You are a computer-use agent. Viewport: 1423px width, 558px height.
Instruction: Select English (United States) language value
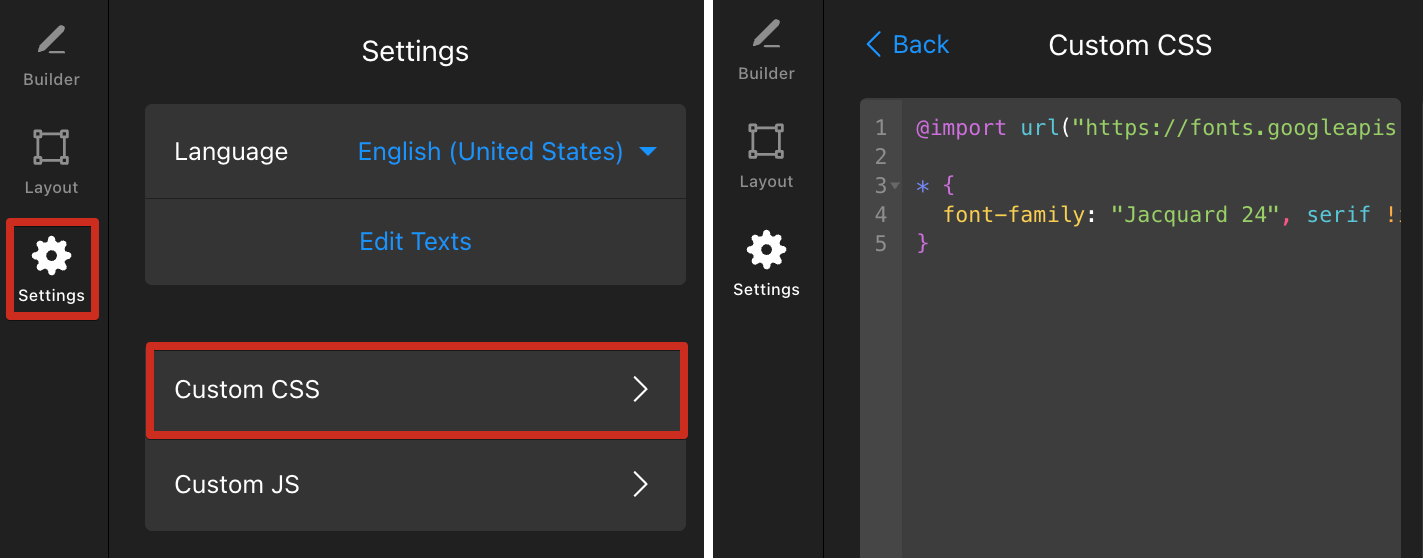point(490,152)
